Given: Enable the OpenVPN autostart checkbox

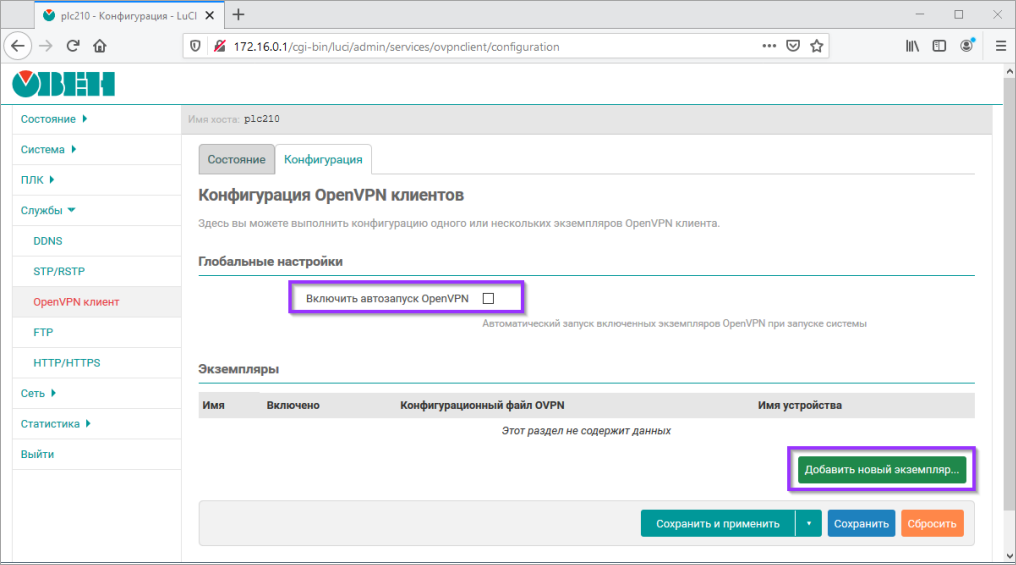Looking at the screenshot, I should click(x=489, y=298).
